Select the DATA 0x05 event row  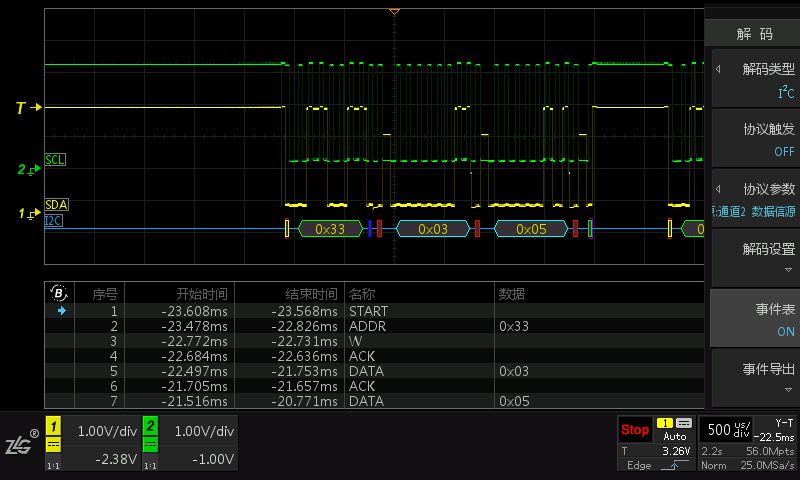click(374, 401)
